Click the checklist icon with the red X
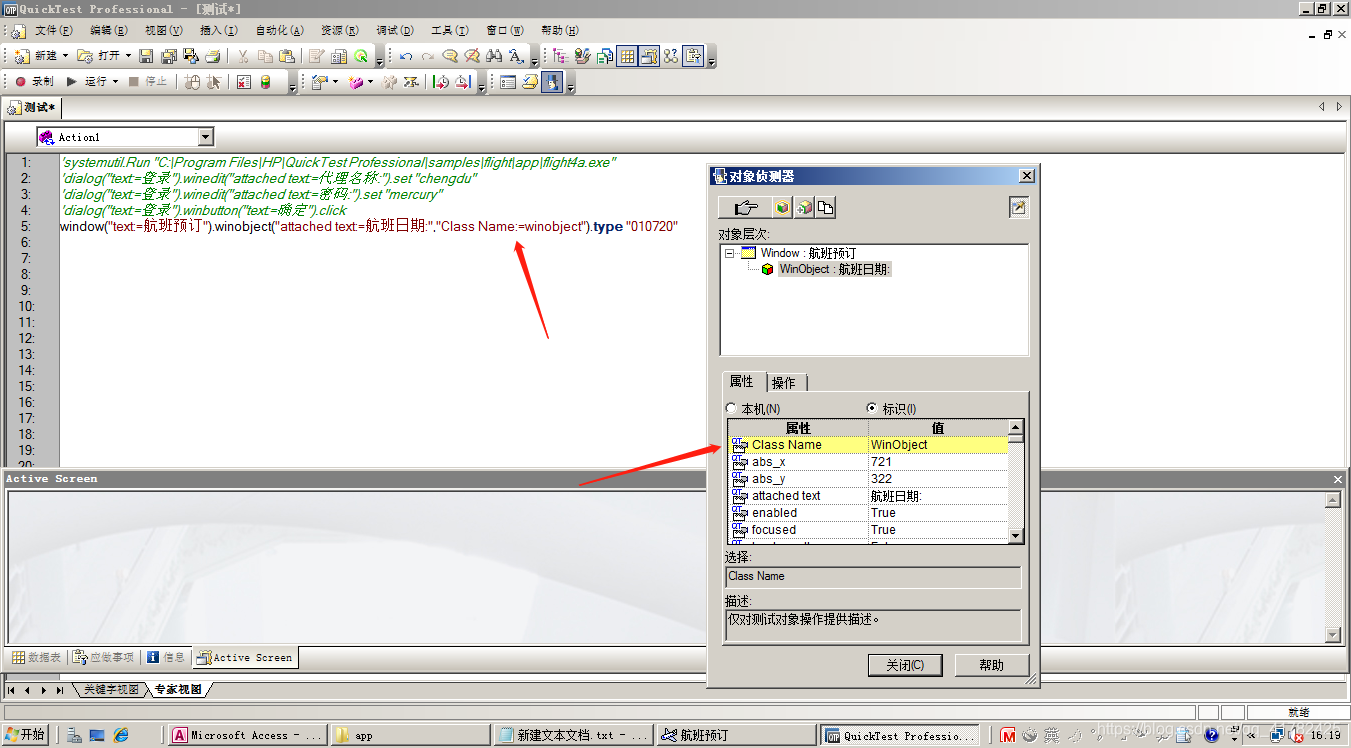The image size is (1351, 748). coord(243,82)
